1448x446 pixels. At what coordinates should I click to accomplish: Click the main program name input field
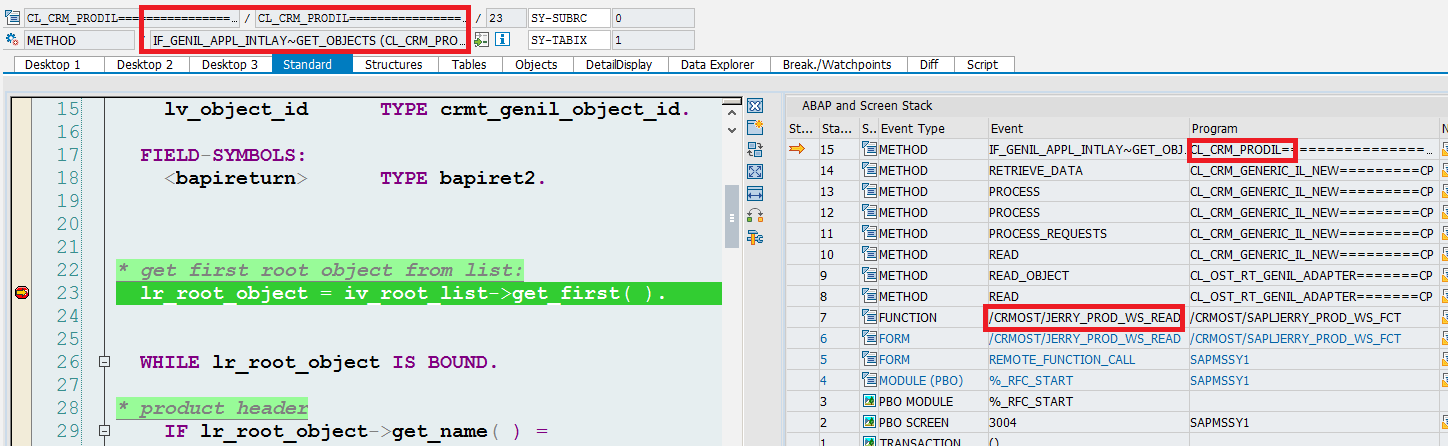point(132,18)
